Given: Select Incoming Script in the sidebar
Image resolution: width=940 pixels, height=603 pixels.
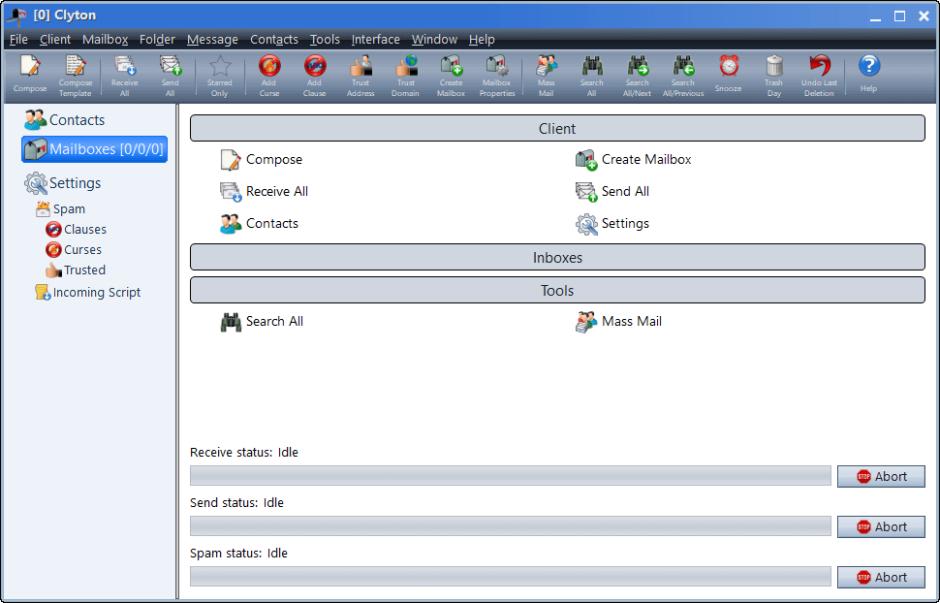Looking at the screenshot, I should click(x=88, y=292).
